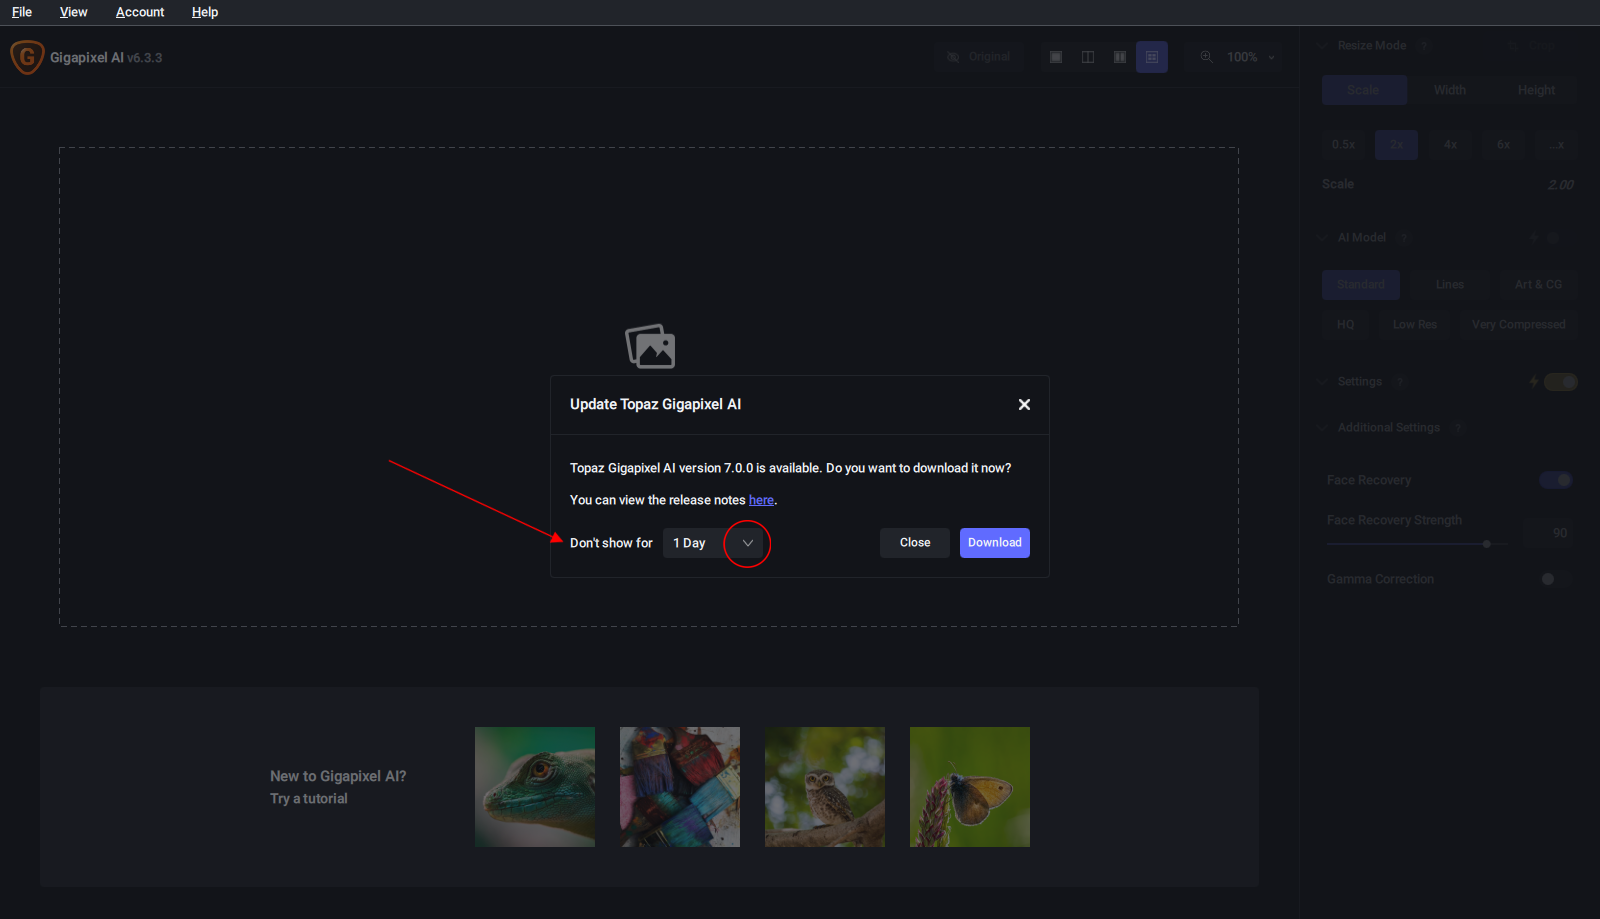Select the 6x scale option
Screen dimensions: 1600x919
[x=1503, y=145]
